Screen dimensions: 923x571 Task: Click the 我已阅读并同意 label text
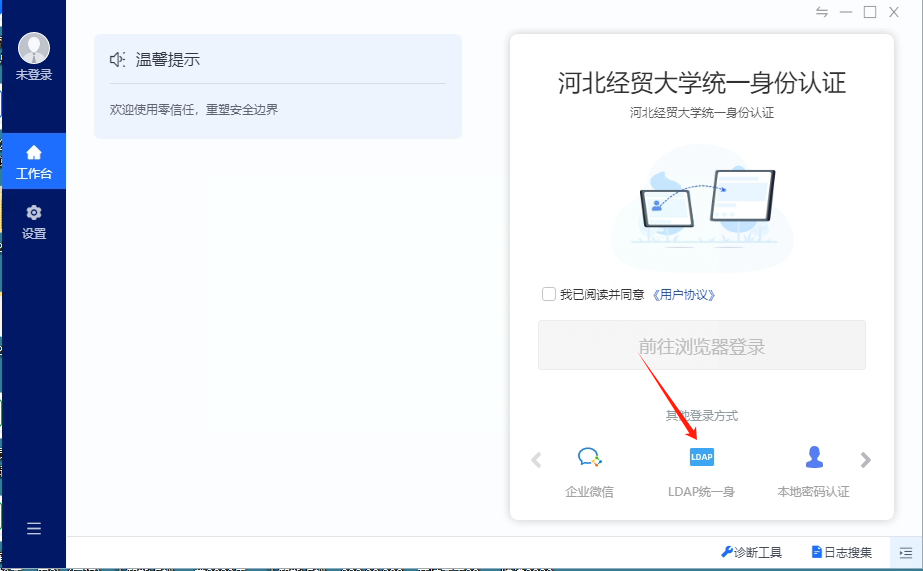[602, 294]
